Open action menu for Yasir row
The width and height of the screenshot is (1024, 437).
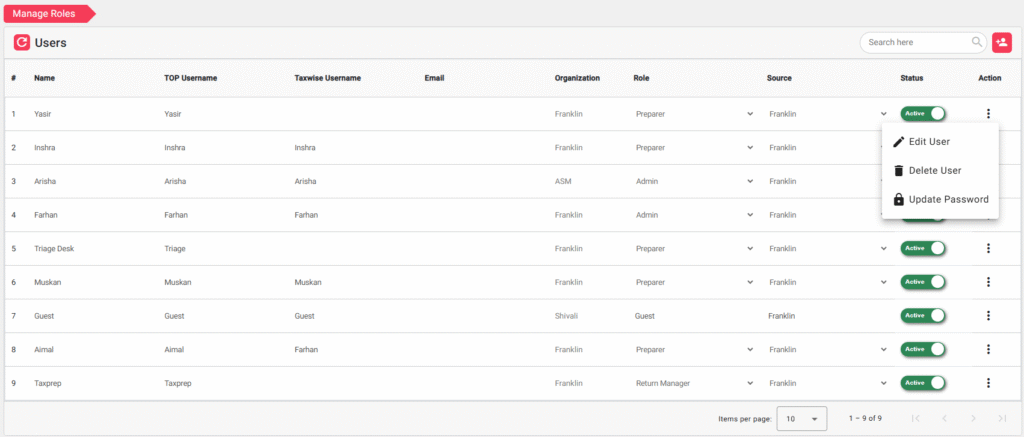pos(988,114)
